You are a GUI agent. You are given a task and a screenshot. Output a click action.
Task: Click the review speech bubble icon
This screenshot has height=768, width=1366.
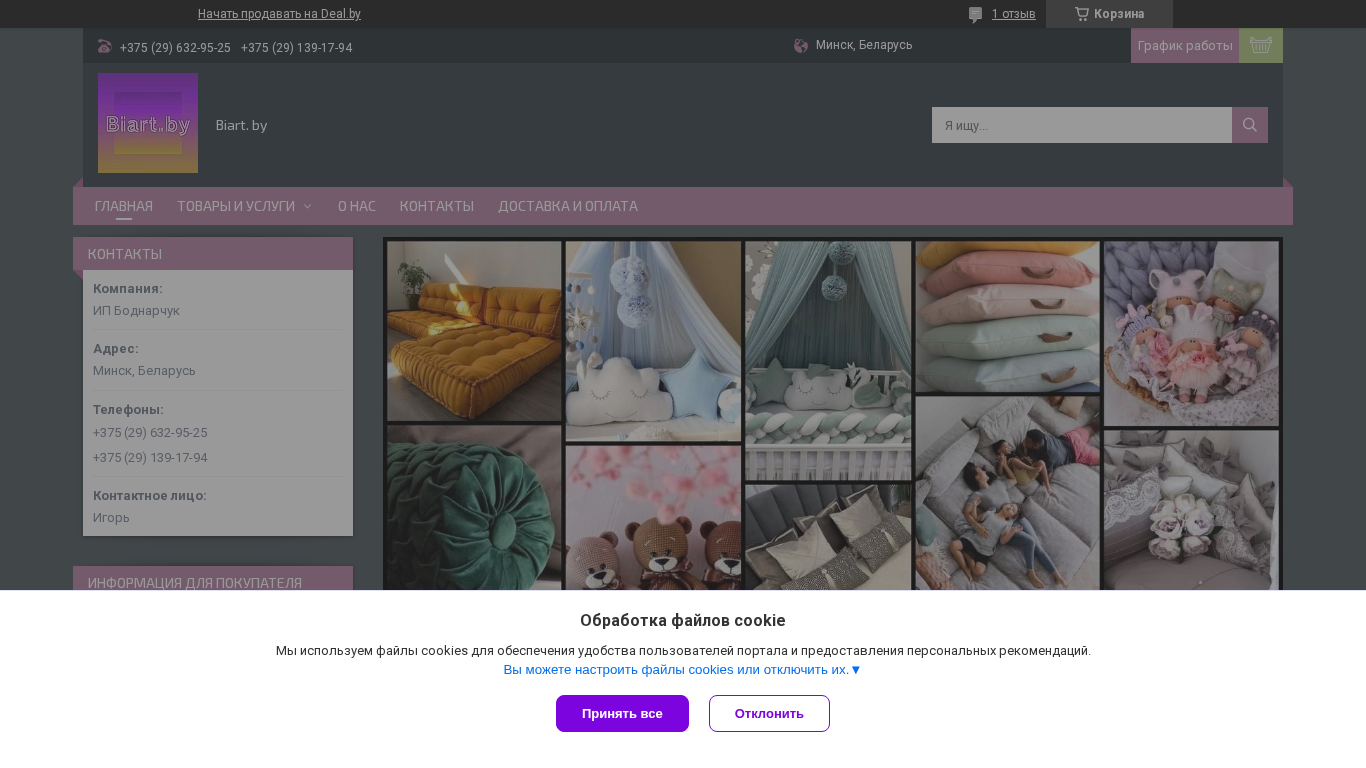(x=976, y=14)
